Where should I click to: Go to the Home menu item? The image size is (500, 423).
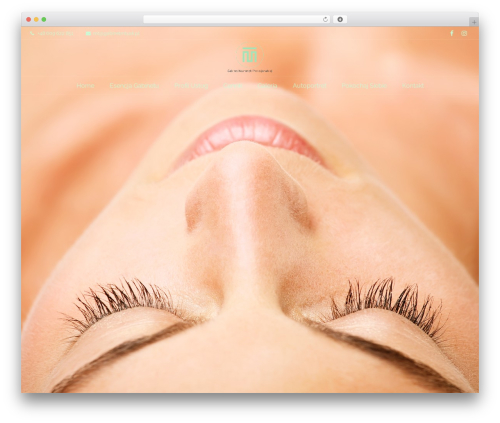(85, 86)
